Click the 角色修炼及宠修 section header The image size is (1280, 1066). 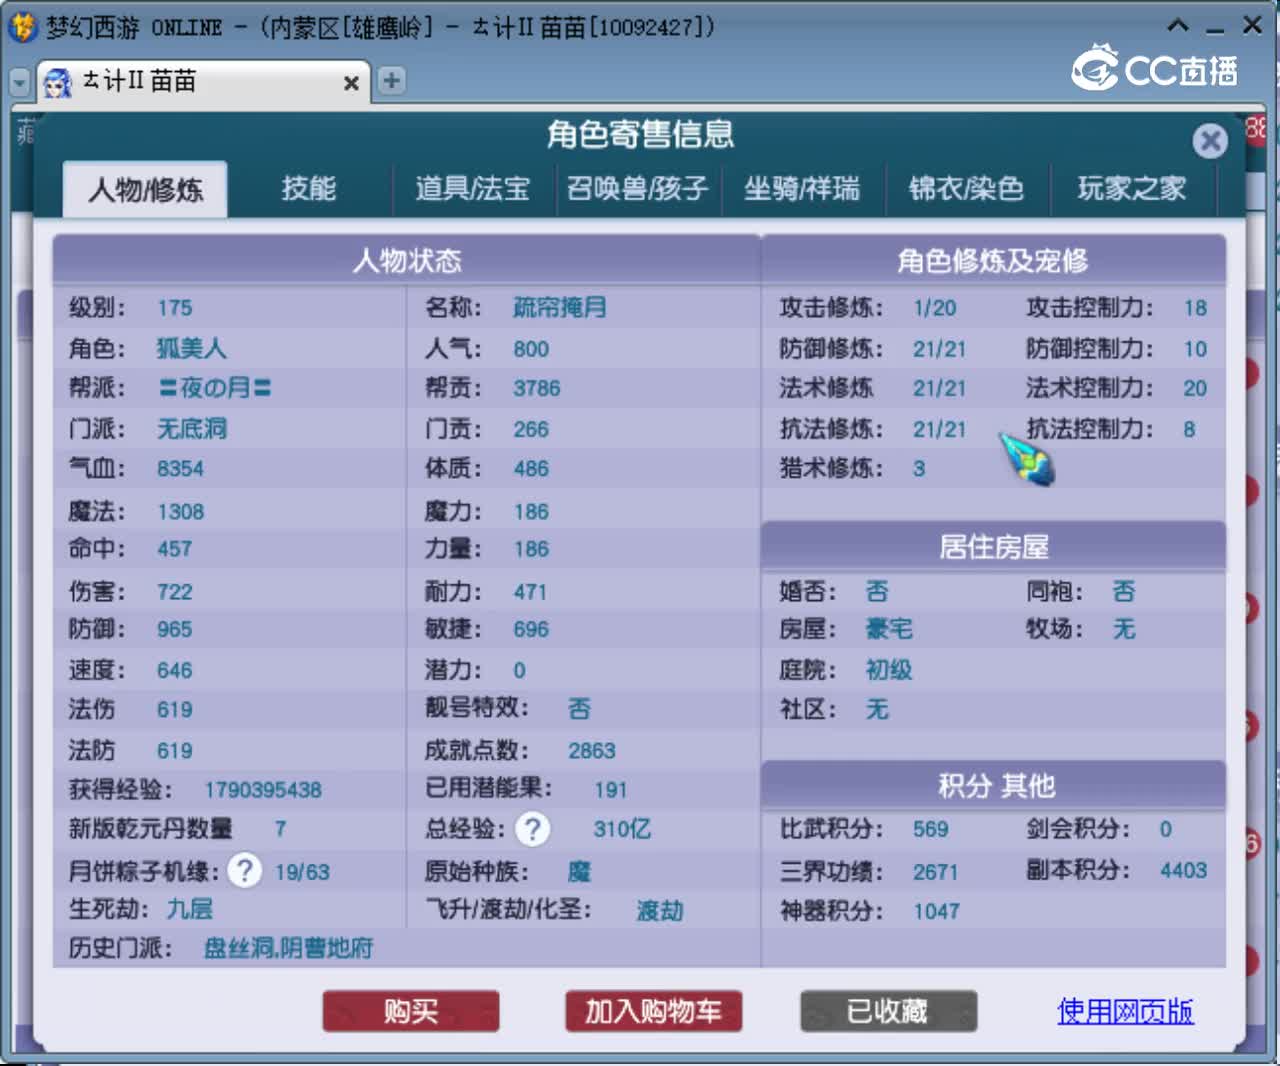point(993,261)
